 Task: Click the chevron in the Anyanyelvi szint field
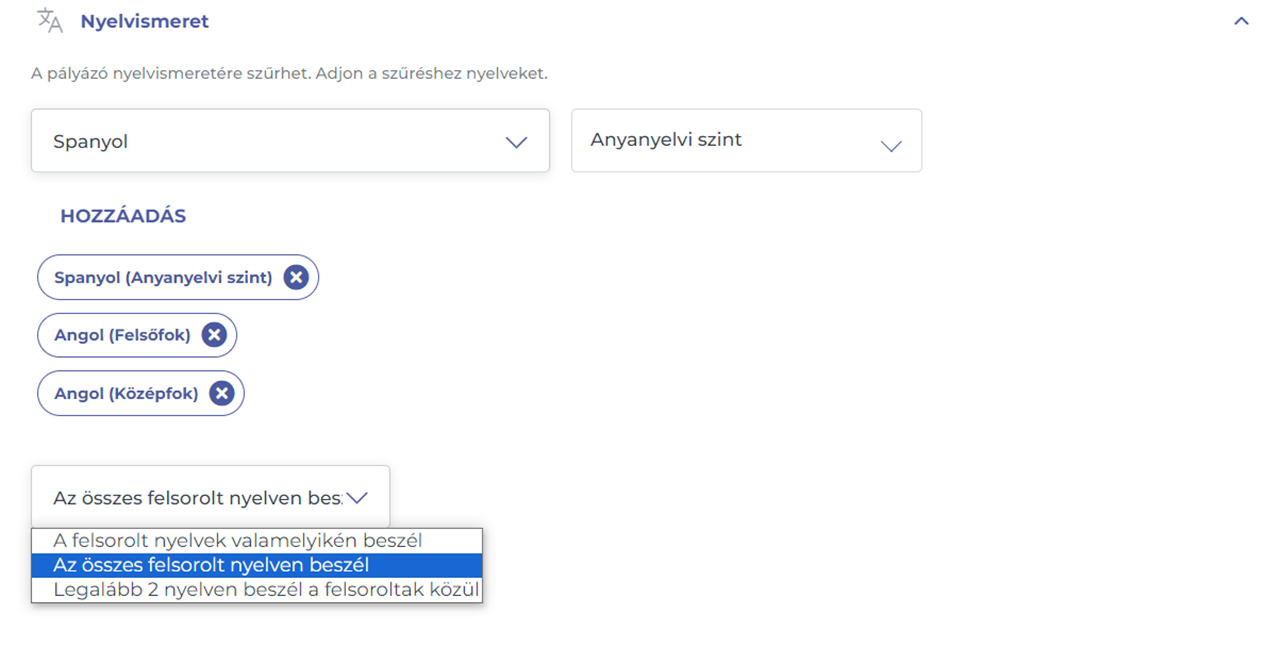(x=890, y=146)
